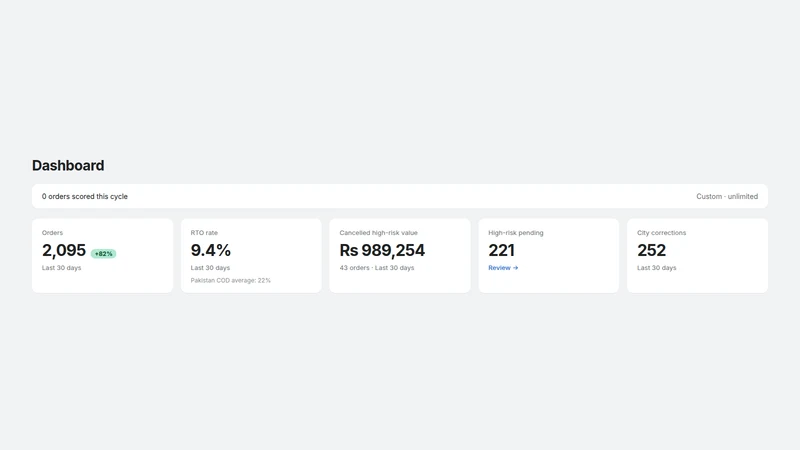
Task: Click 'Last 30 days' under the 9.4% value
Action: [x=210, y=268]
